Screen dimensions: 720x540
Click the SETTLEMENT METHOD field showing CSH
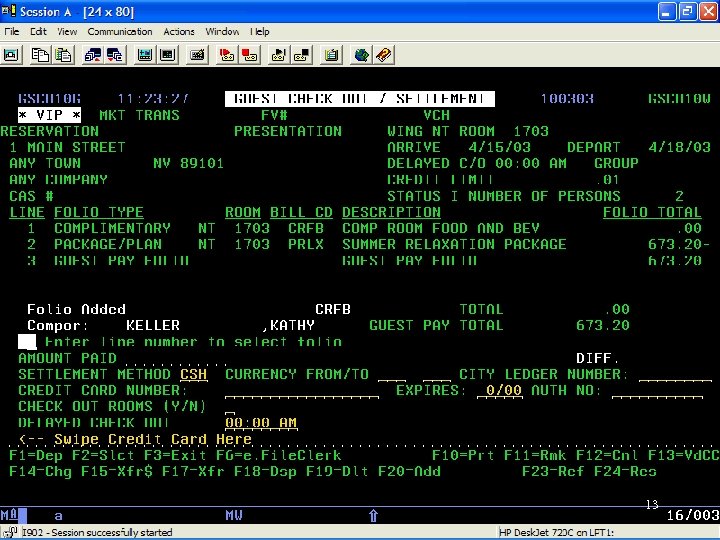(x=193, y=375)
